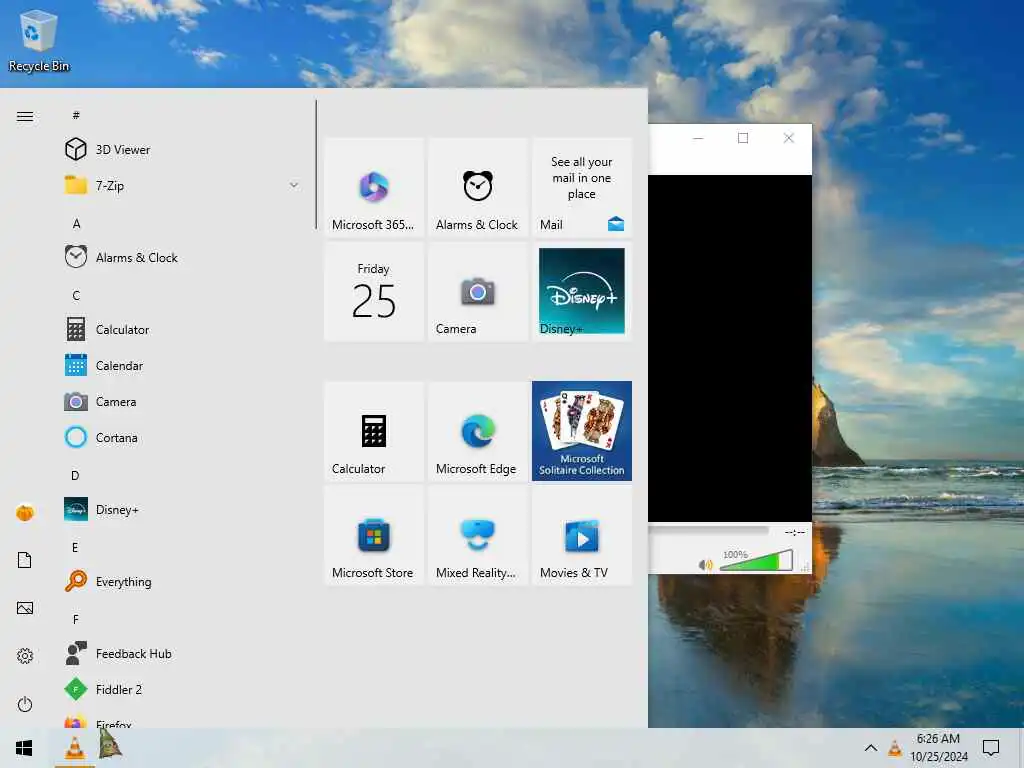The height and width of the screenshot is (768, 1024).
Task: Open 3D Viewer from the app list
Action: point(180,150)
